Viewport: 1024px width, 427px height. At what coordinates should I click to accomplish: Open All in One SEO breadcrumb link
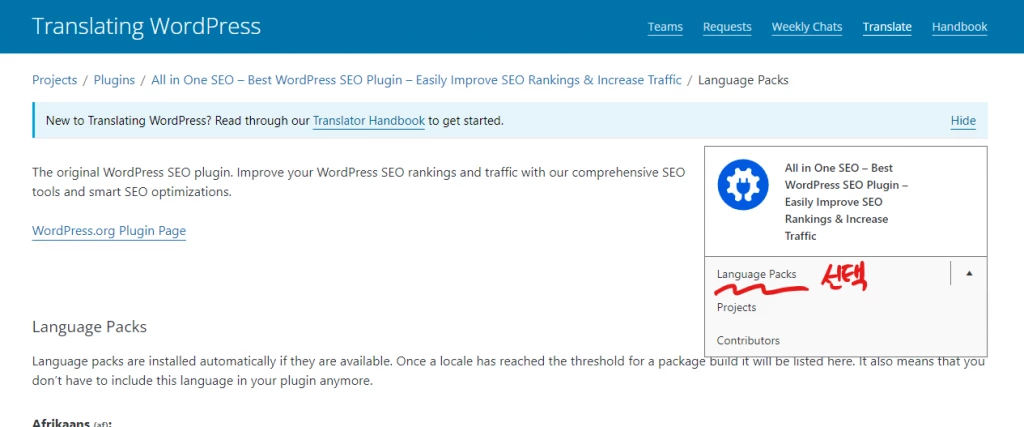click(x=416, y=80)
